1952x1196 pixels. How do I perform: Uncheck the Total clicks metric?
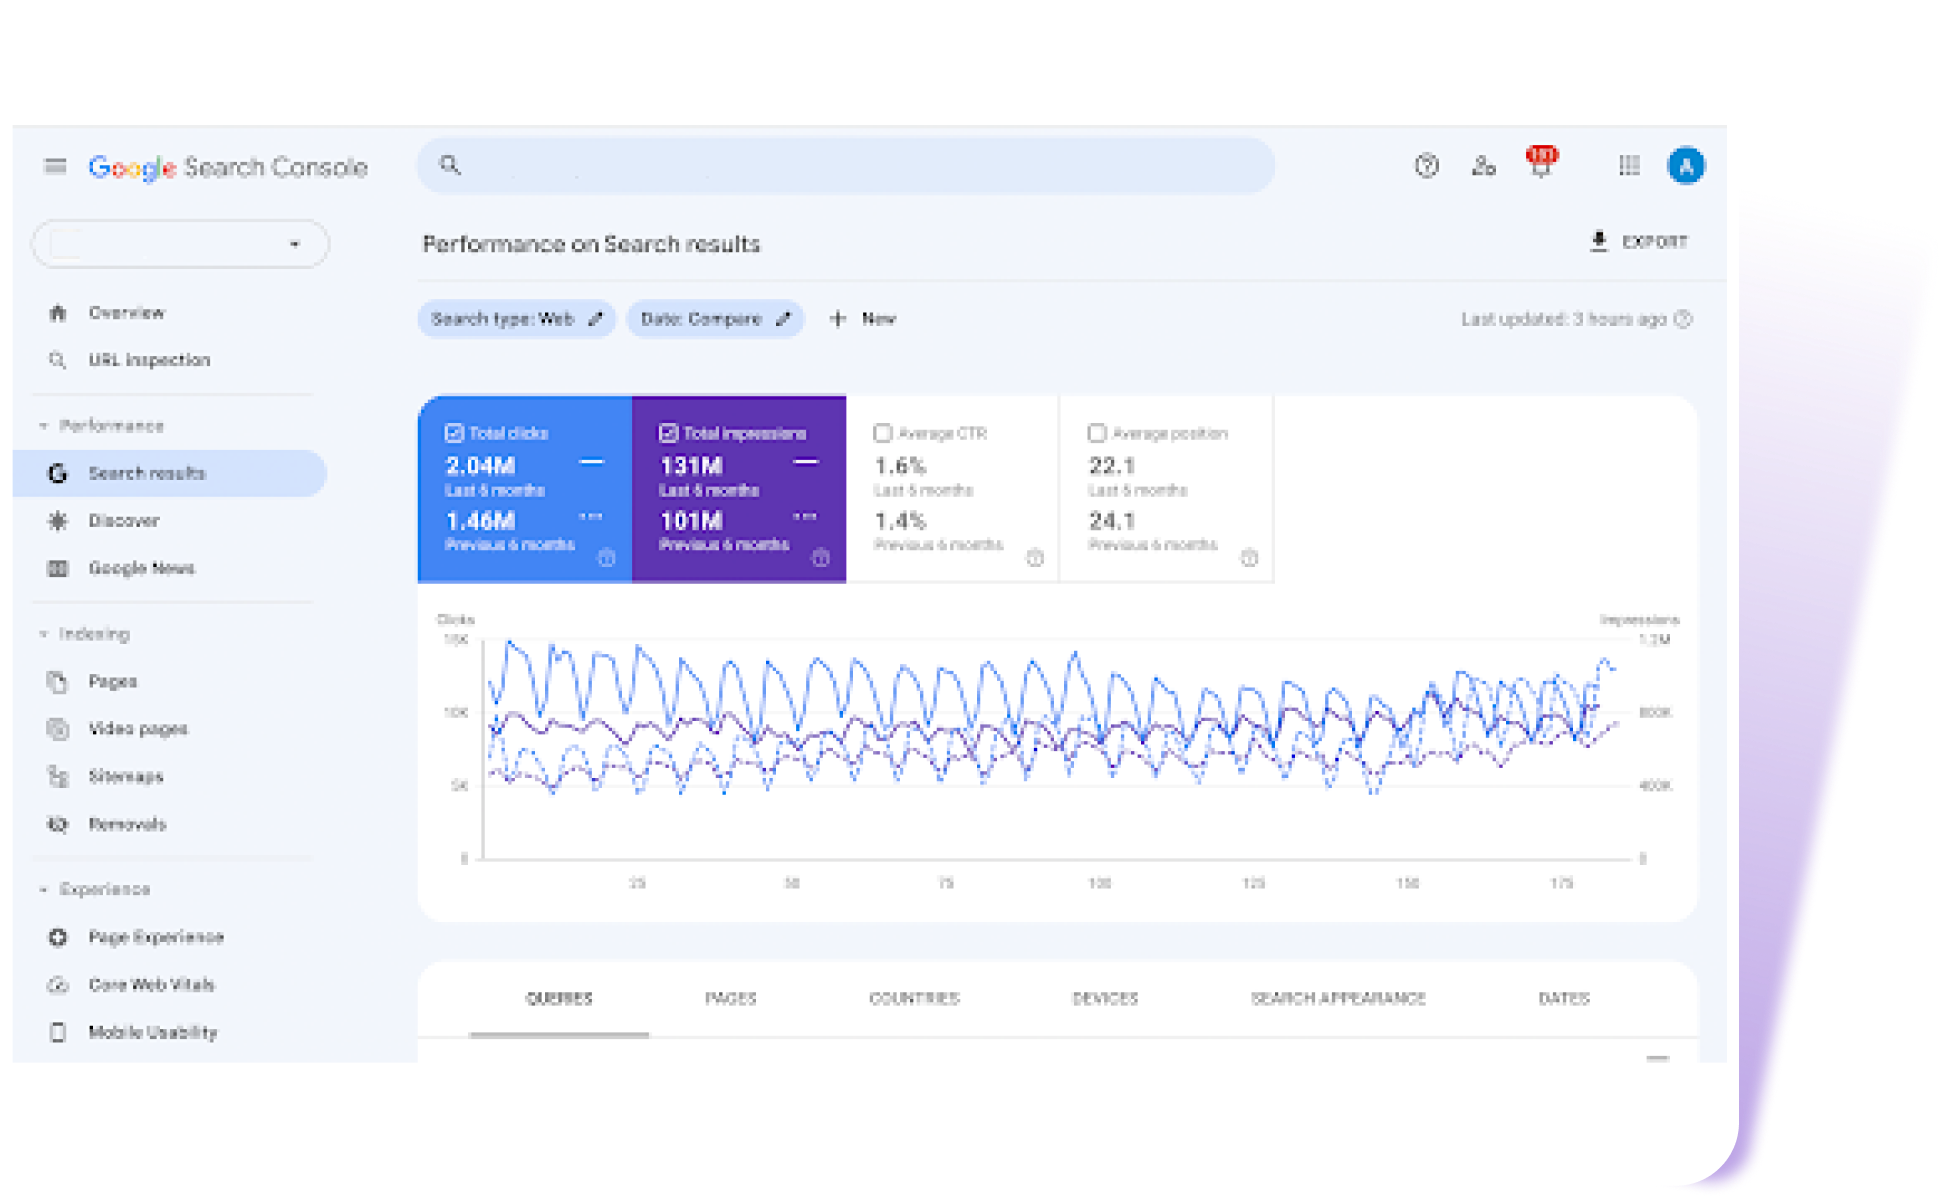tap(455, 432)
